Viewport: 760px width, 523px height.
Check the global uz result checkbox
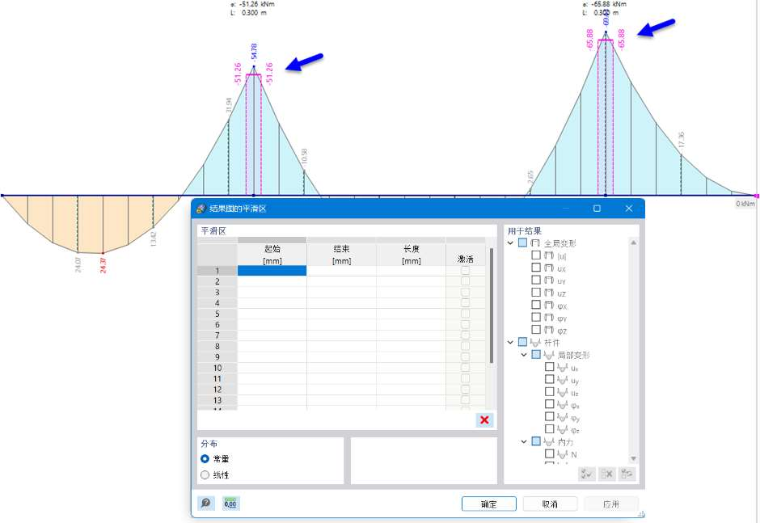[x=536, y=293]
